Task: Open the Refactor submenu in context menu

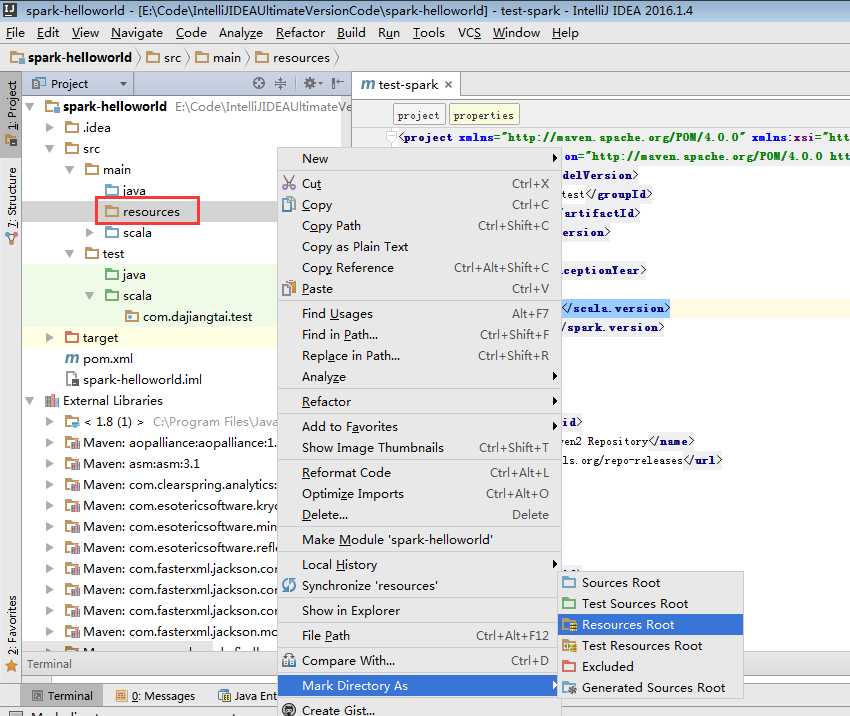Action: tap(418, 402)
